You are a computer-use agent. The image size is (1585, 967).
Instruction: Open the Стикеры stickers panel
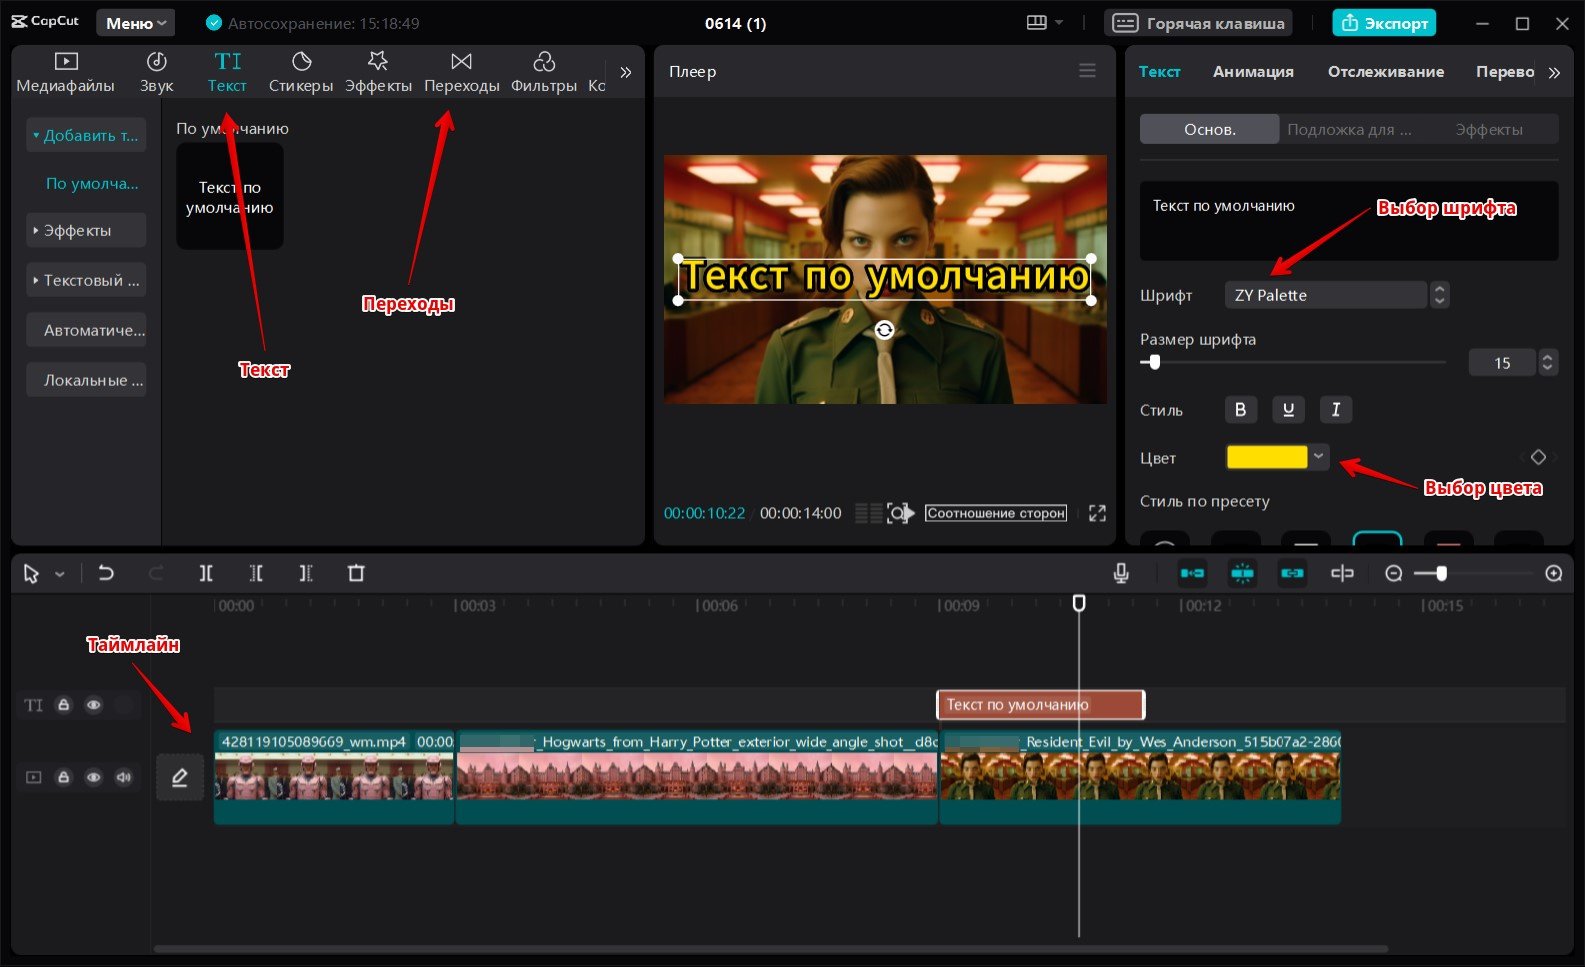tap(301, 73)
